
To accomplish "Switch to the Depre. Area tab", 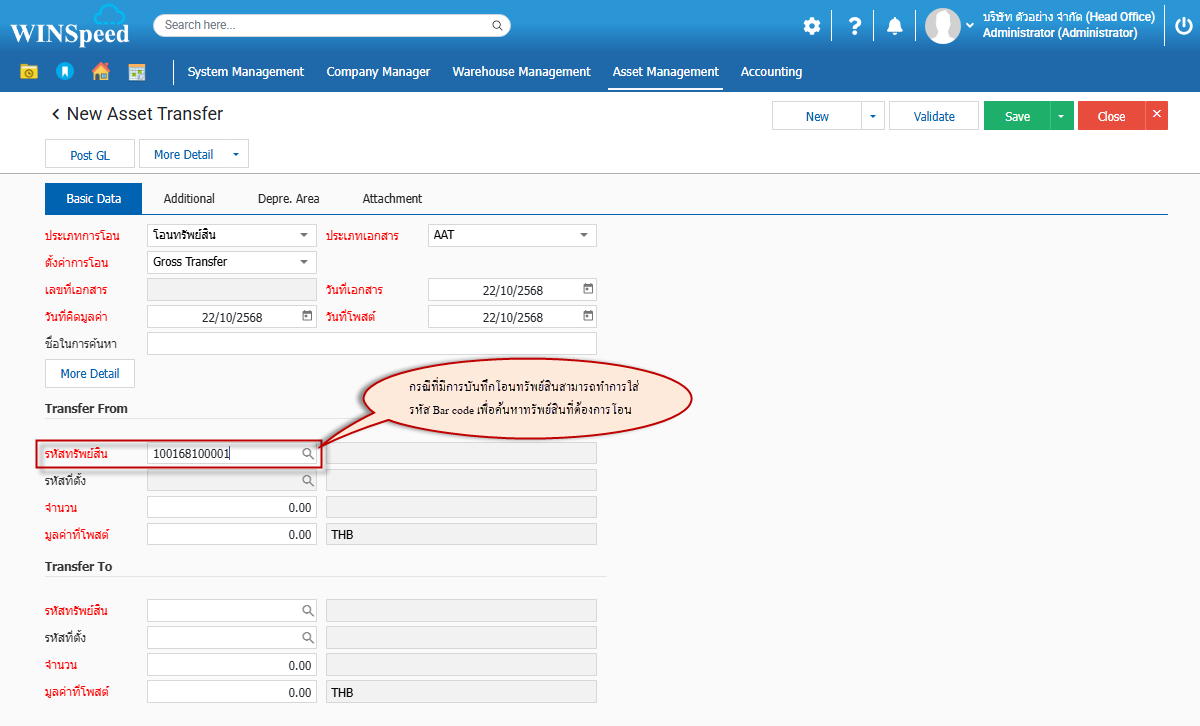I will tap(288, 199).
